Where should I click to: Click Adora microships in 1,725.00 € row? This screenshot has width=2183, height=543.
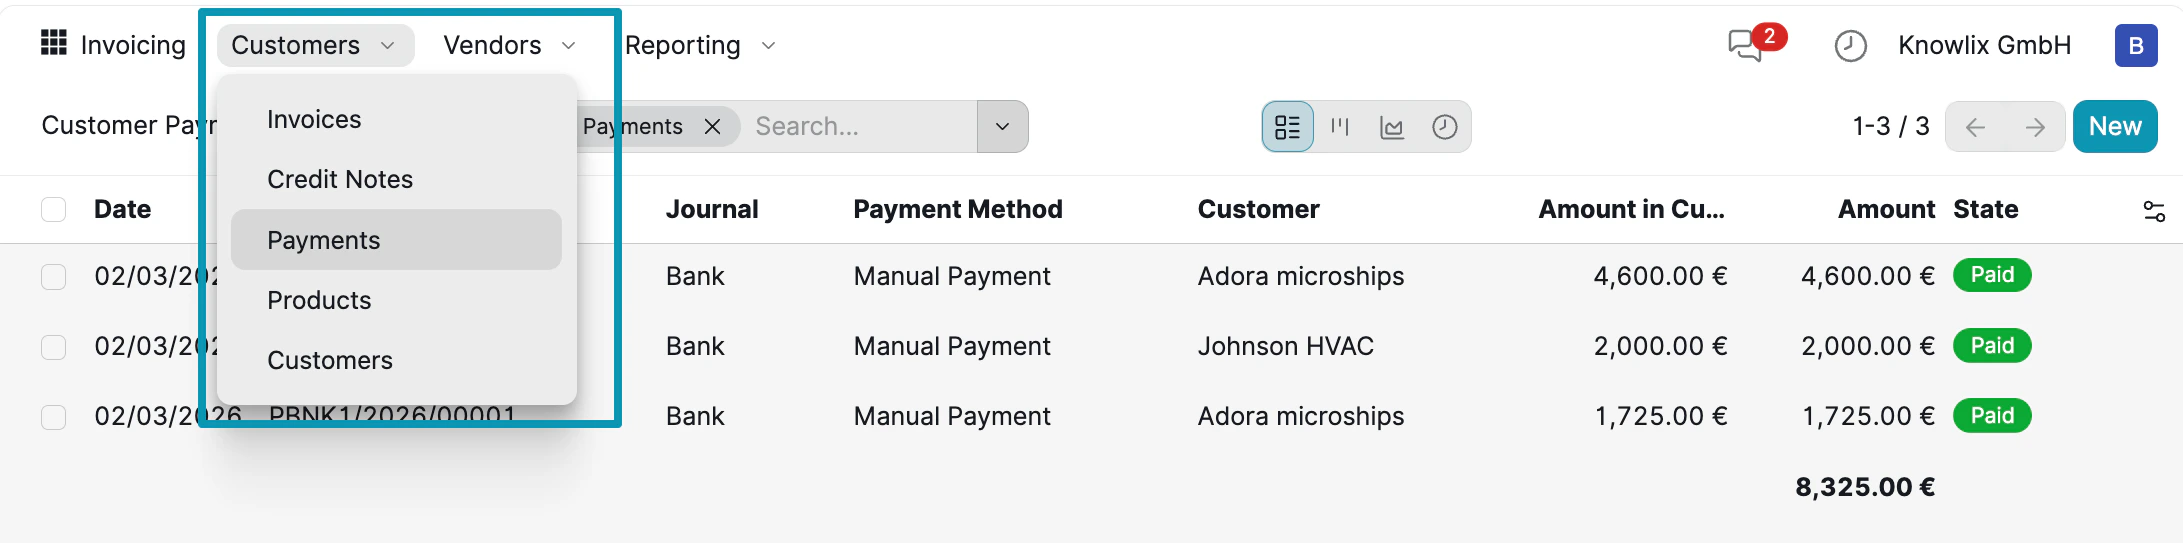pyautogui.click(x=1301, y=416)
